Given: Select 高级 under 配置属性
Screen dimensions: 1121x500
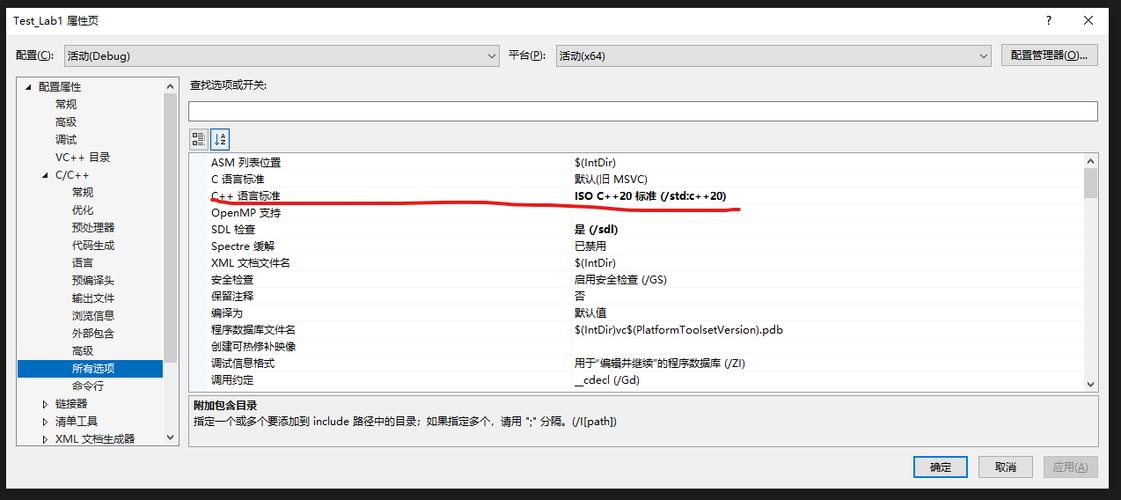Looking at the screenshot, I should pyautogui.click(x=66, y=122).
